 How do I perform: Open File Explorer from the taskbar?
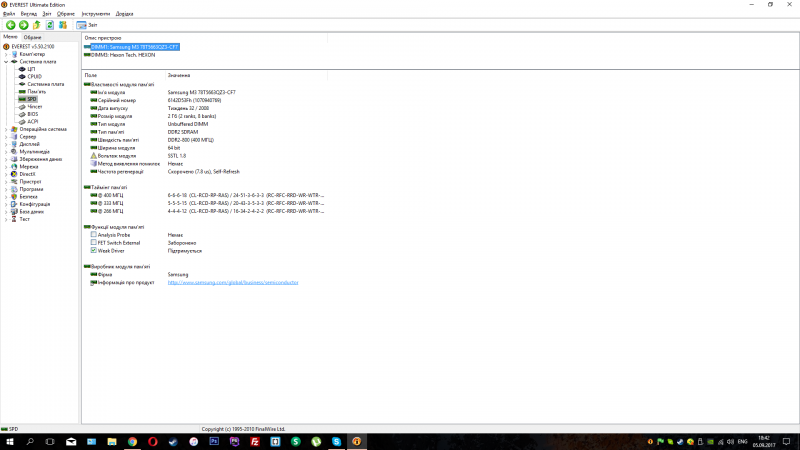(112, 442)
